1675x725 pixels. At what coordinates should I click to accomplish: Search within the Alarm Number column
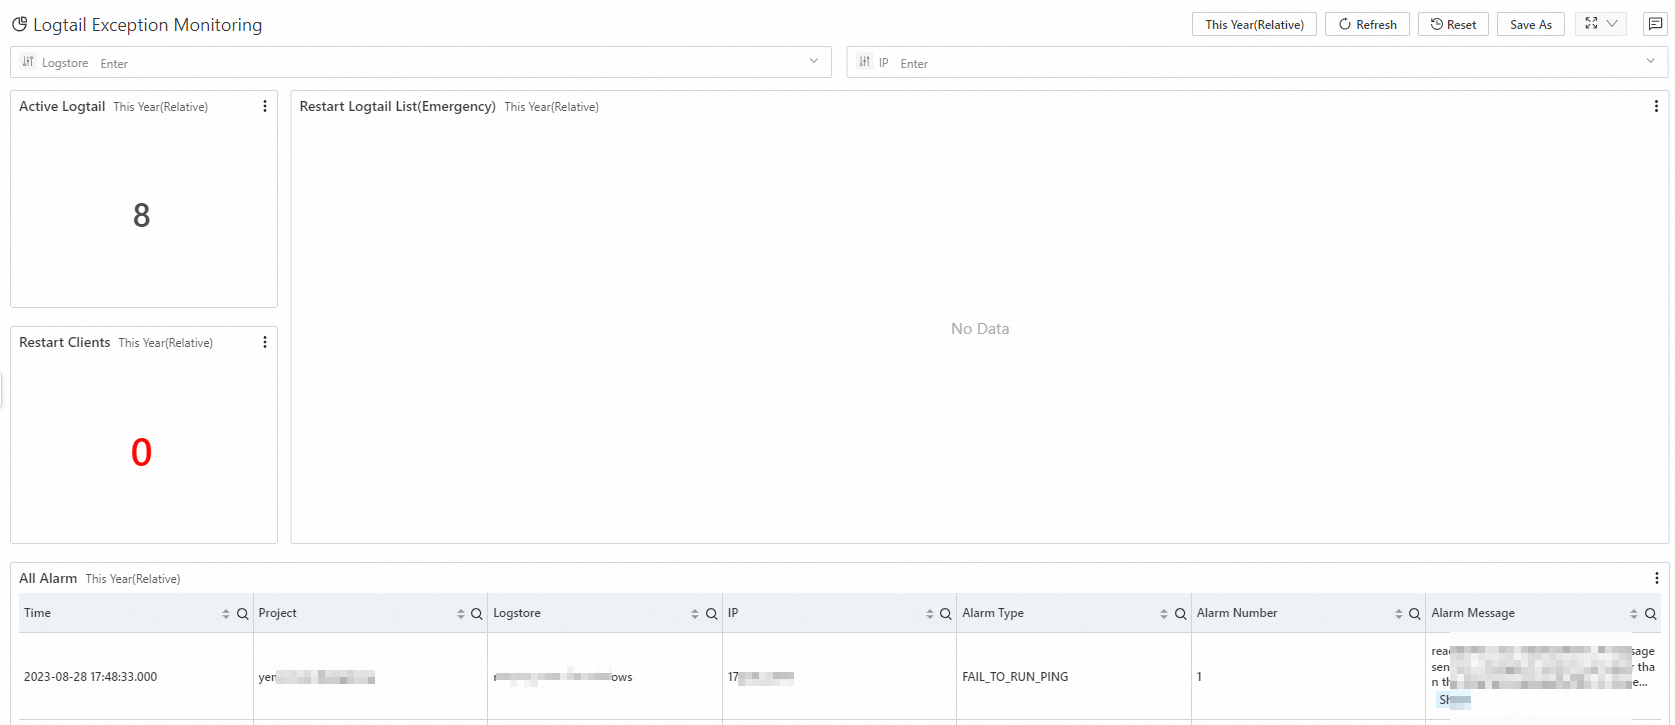(1415, 614)
